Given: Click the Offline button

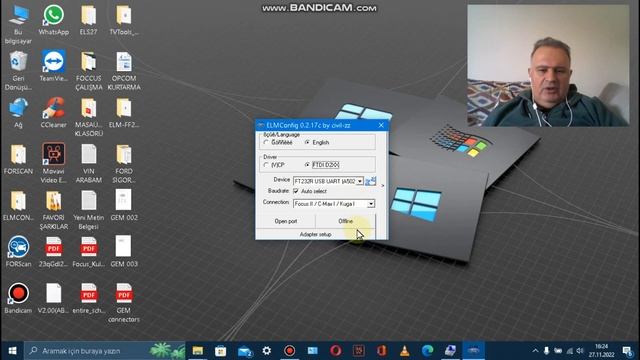Looking at the screenshot, I should 346,221.
